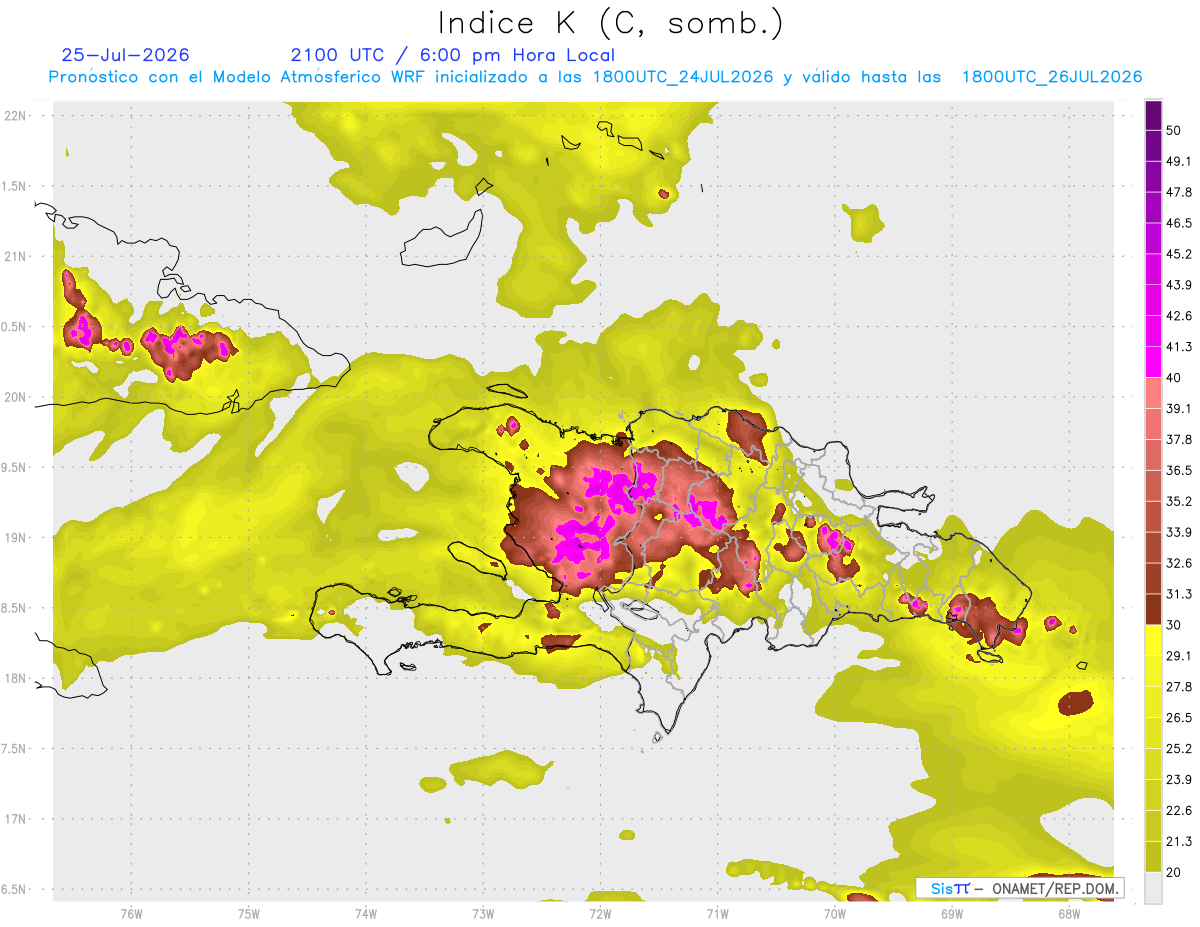Click the 68W longitude label
The image size is (1200, 927).
(1069, 913)
